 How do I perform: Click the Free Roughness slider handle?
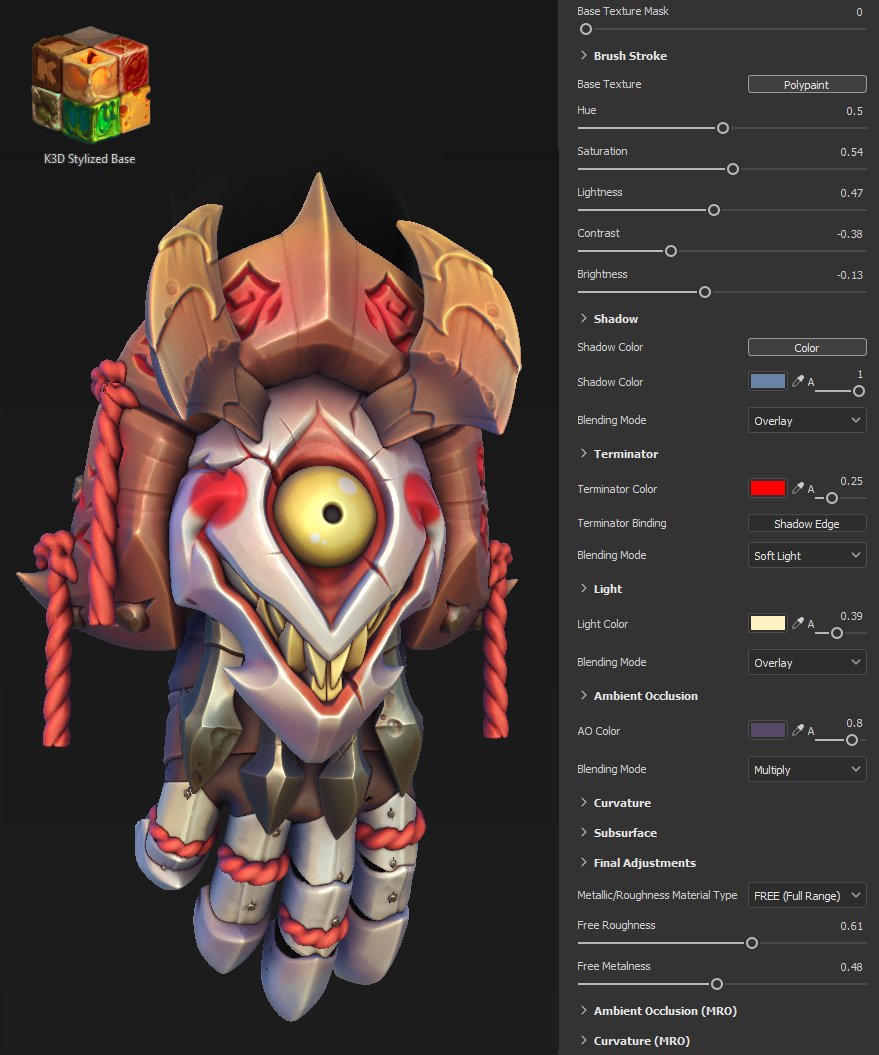[752, 943]
